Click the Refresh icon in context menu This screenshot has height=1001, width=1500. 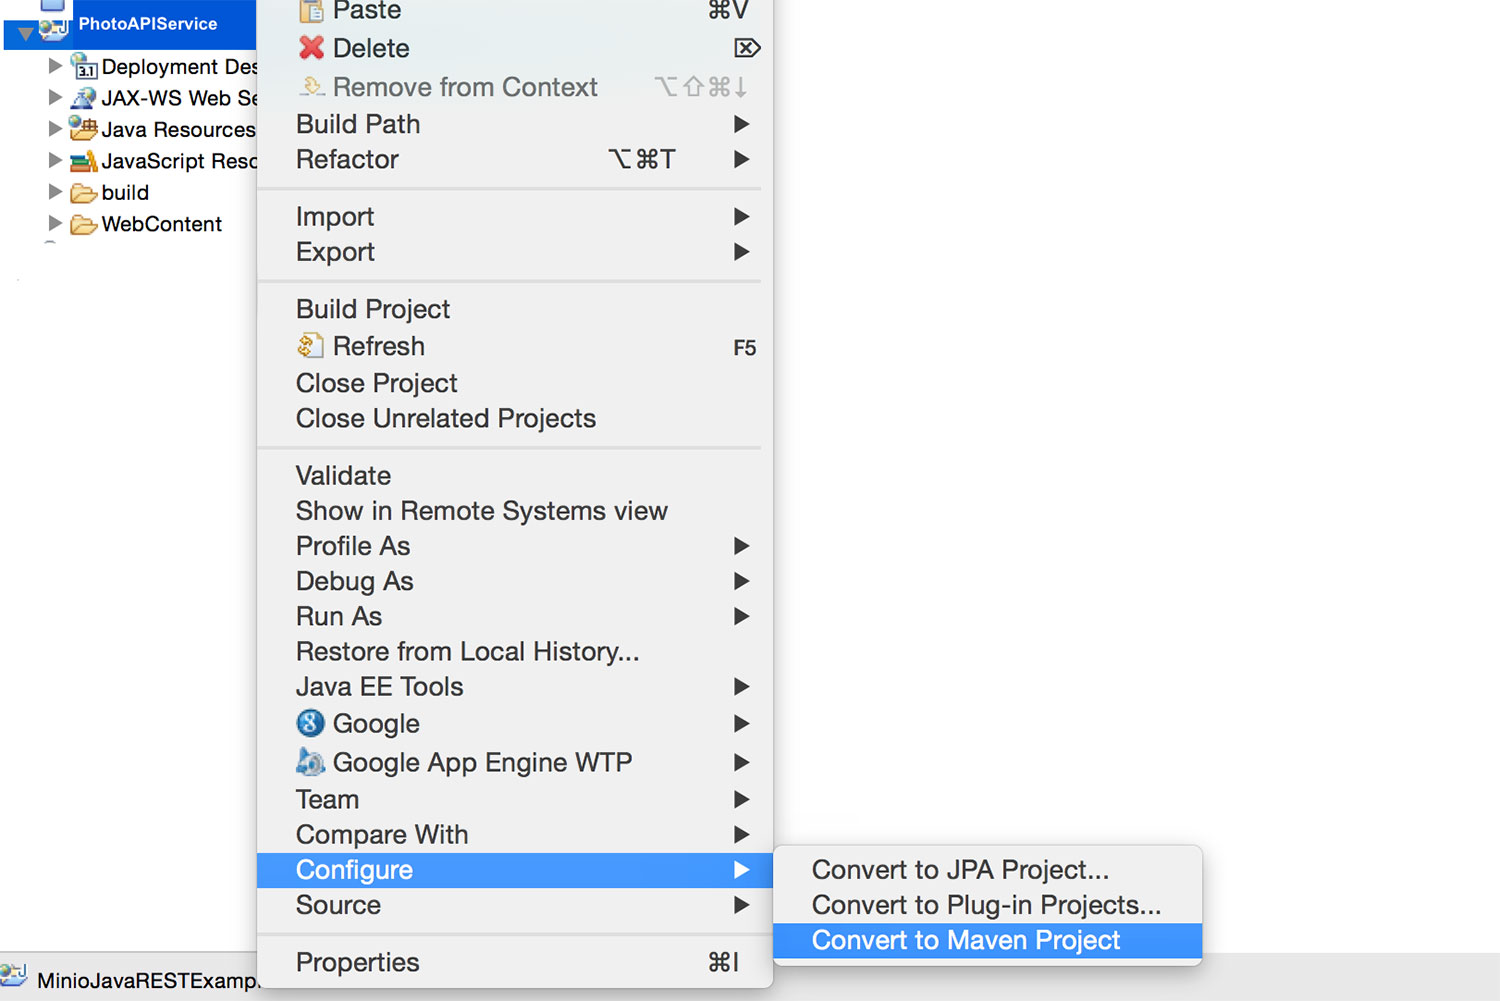click(x=310, y=346)
